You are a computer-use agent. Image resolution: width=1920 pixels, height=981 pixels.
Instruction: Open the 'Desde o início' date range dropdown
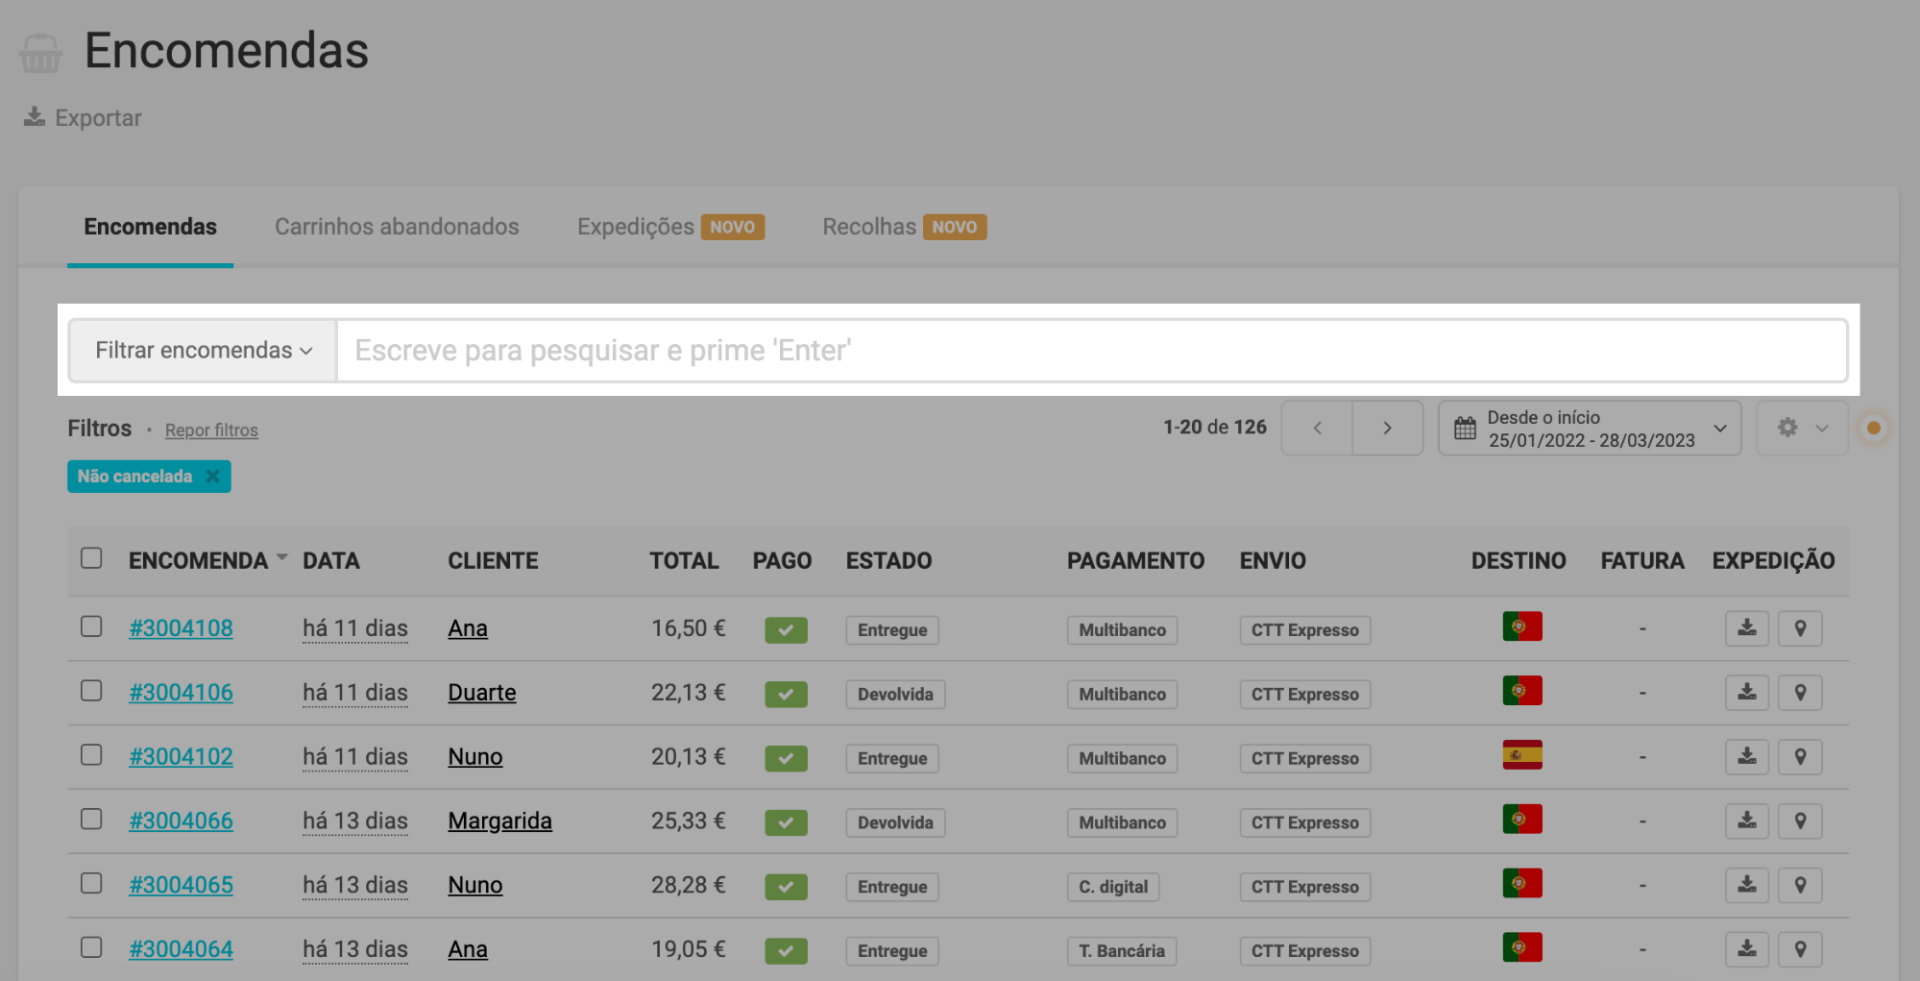[x=1589, y=428]
